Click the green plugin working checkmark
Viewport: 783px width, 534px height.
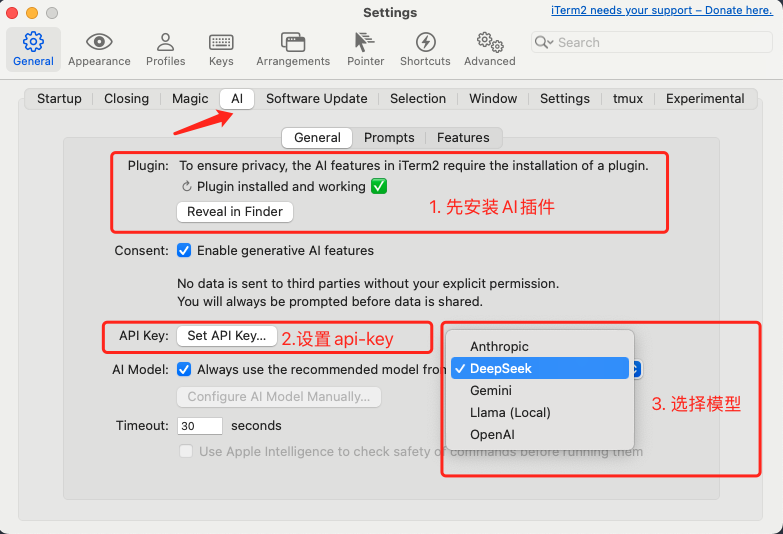(x=379, y=186)
